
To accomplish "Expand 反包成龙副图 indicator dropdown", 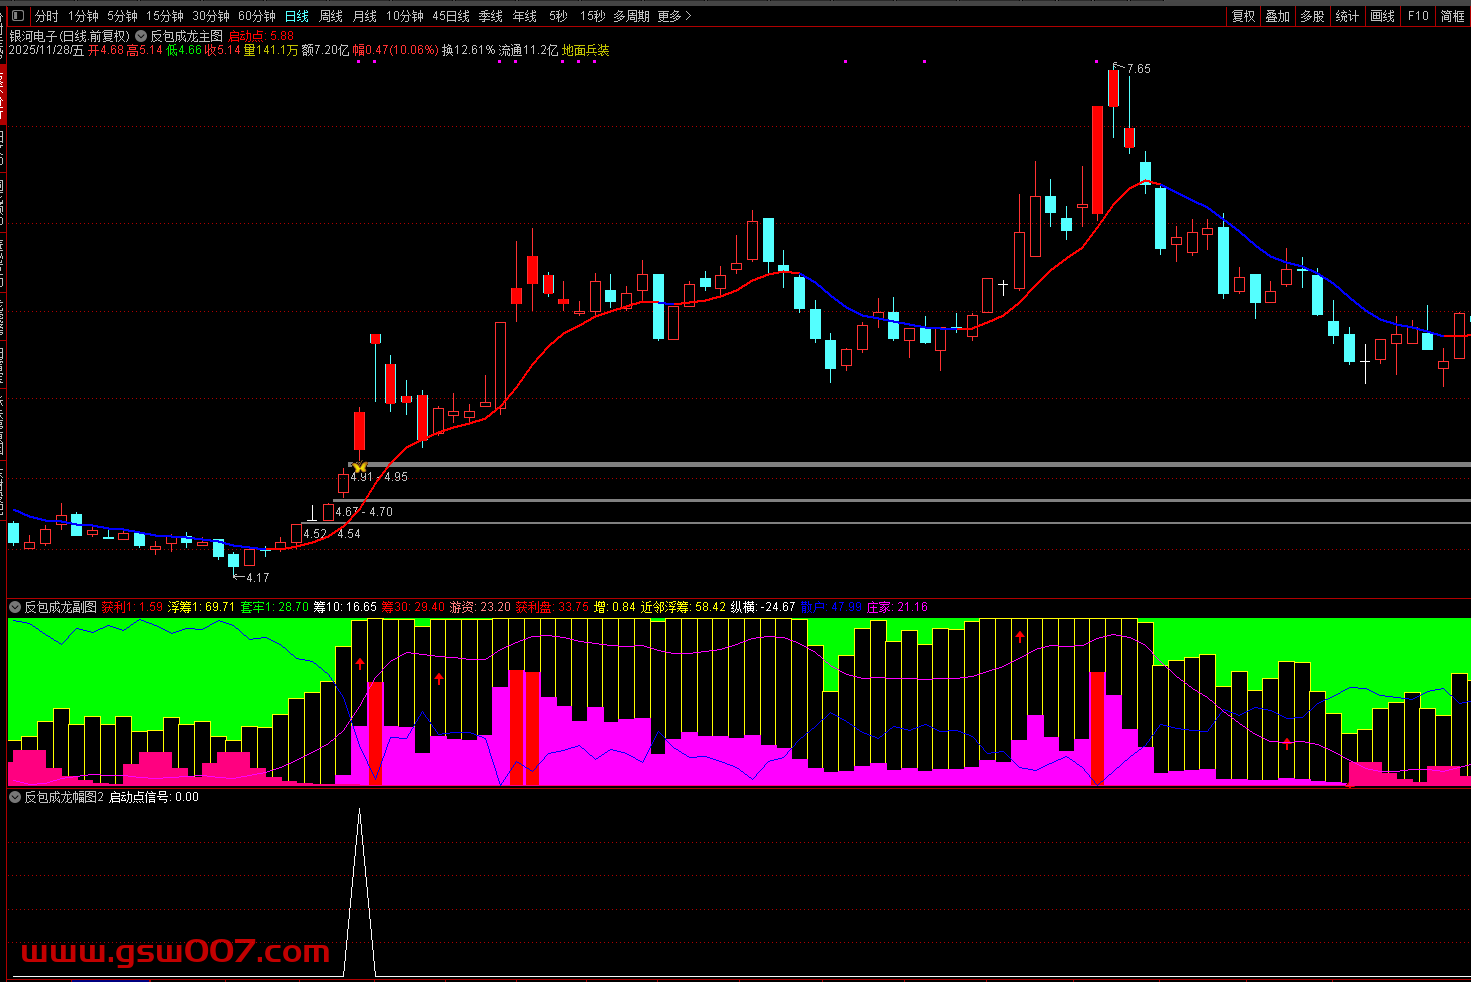I will click(x=15, y=607).
